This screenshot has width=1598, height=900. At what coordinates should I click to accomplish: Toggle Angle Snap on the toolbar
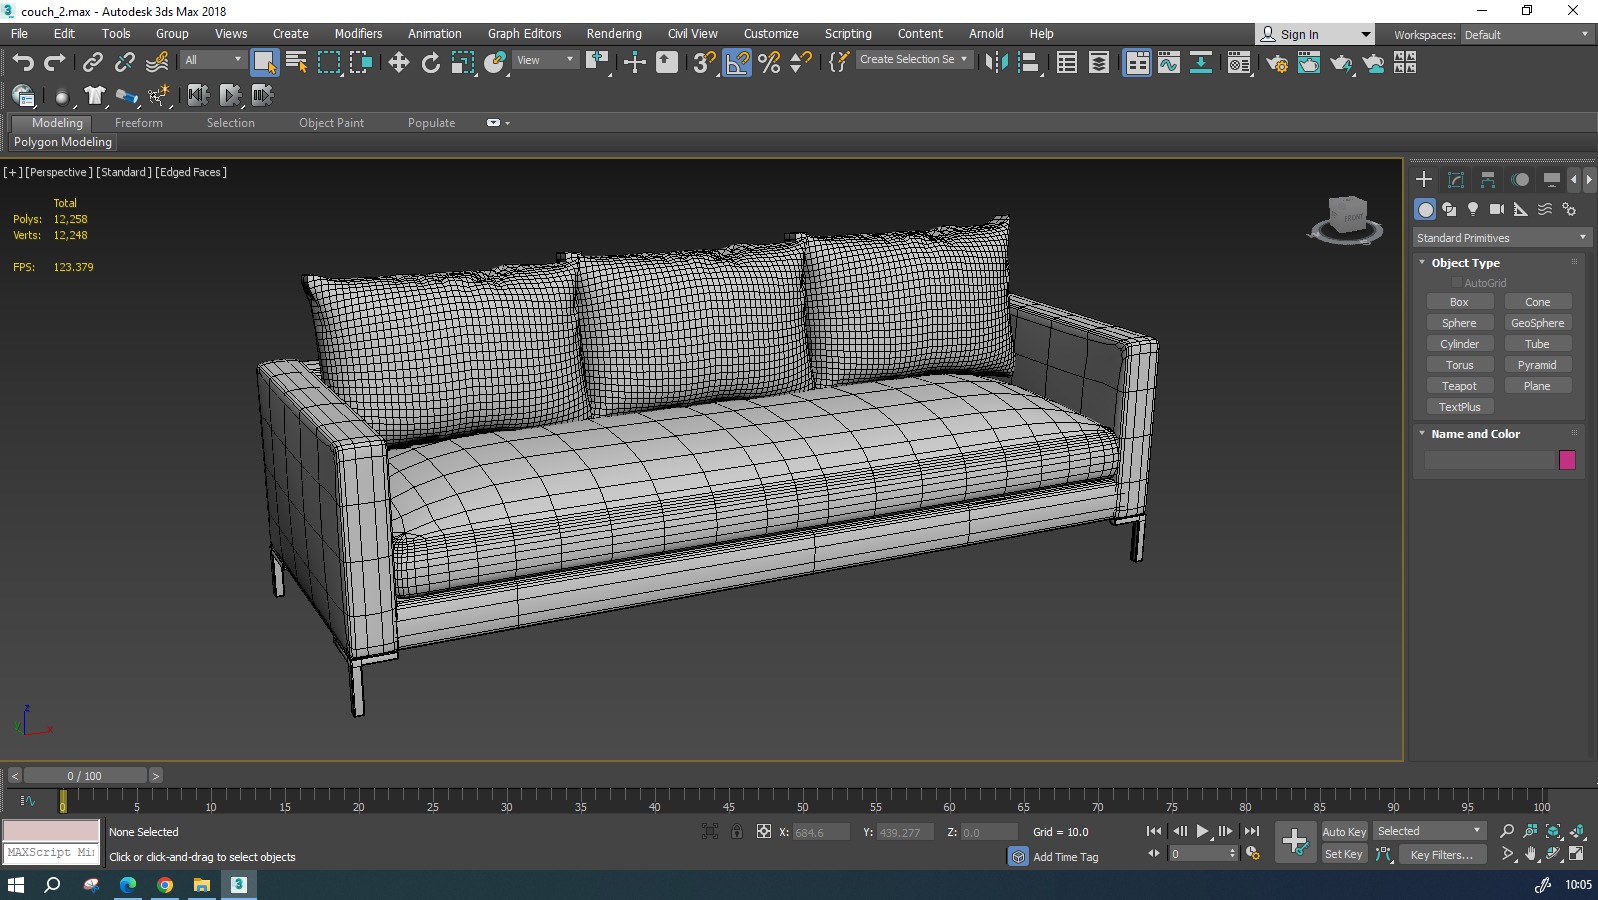(737, 62)
